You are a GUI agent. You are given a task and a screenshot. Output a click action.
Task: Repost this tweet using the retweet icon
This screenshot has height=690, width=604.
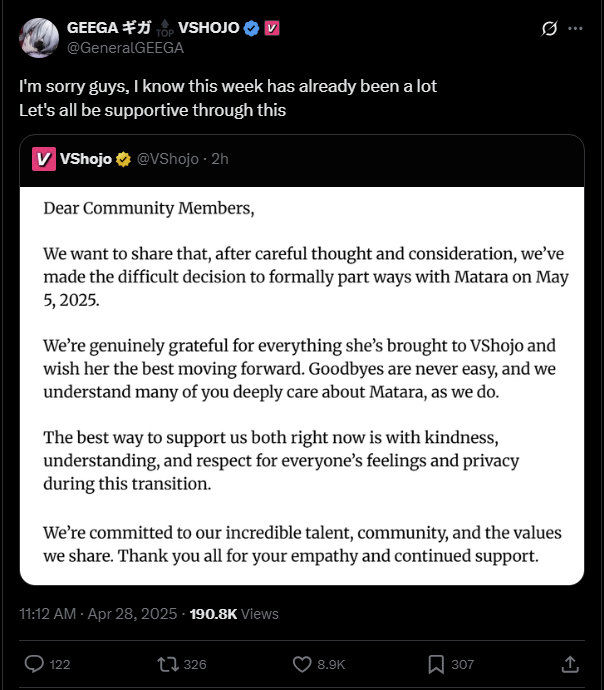coord(166,664)
